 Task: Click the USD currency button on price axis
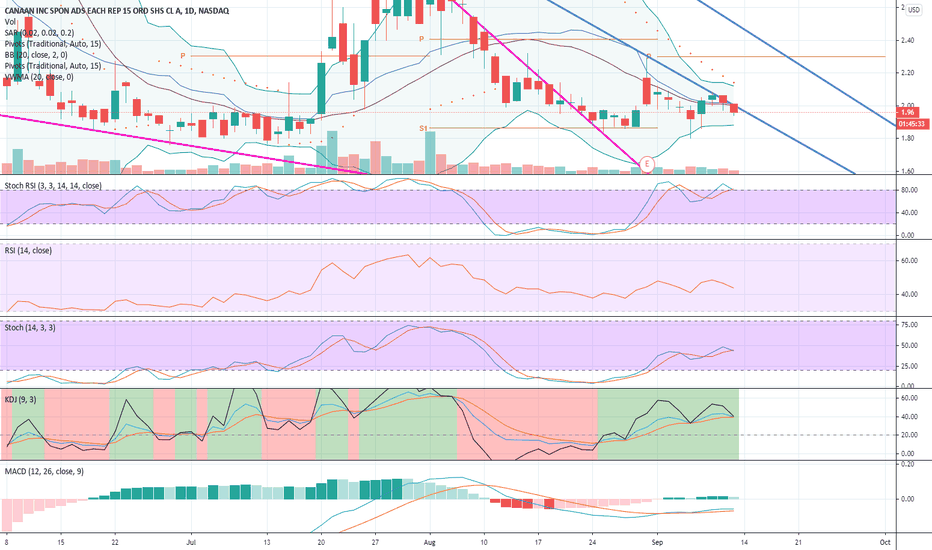914,10
